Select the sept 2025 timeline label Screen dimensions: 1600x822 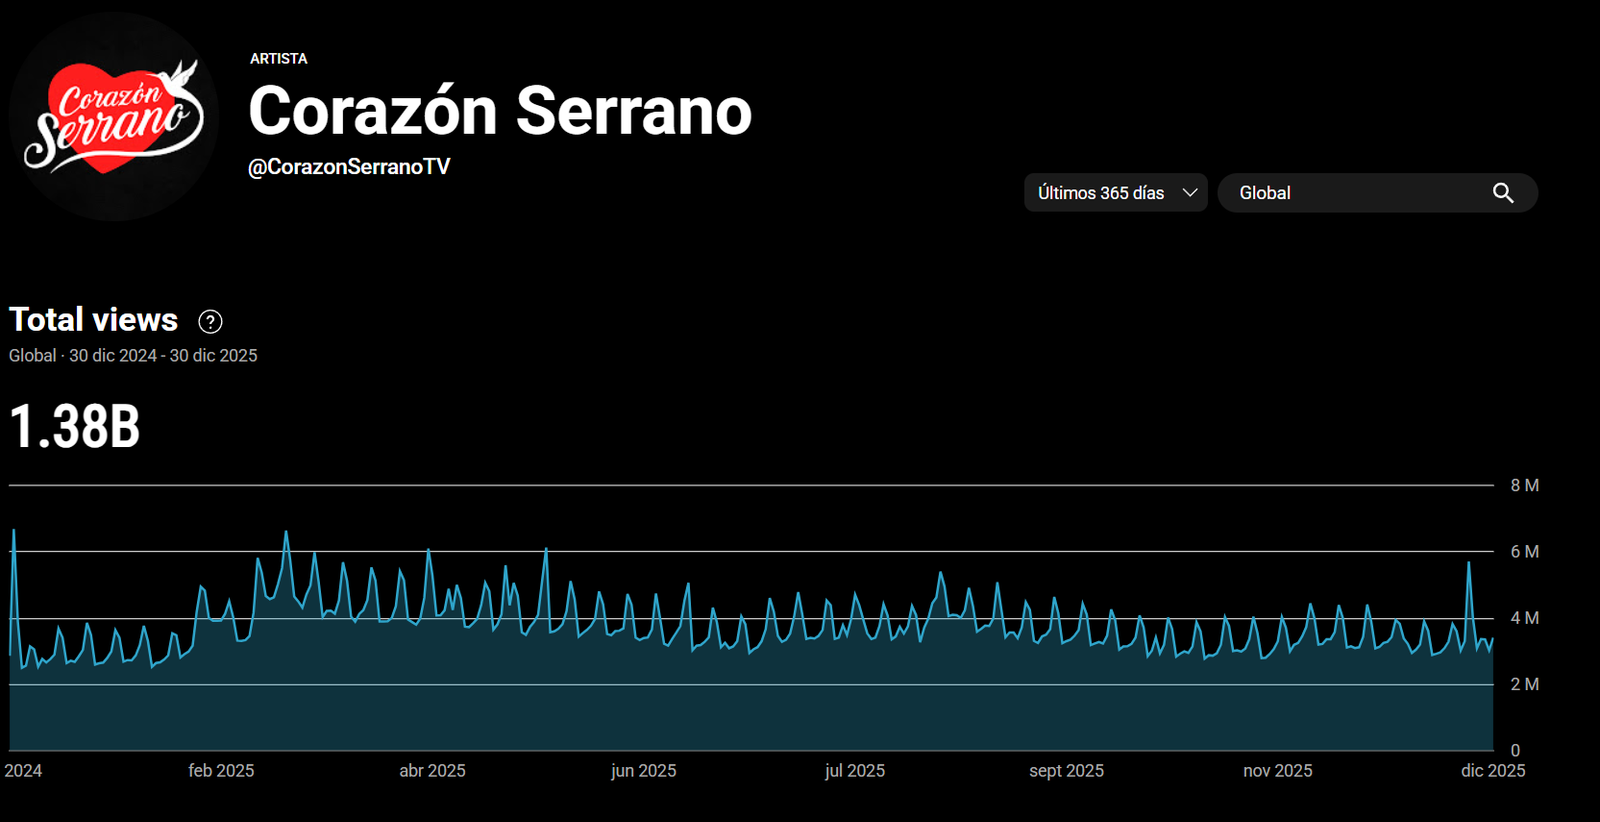[x=1066, y=771]
